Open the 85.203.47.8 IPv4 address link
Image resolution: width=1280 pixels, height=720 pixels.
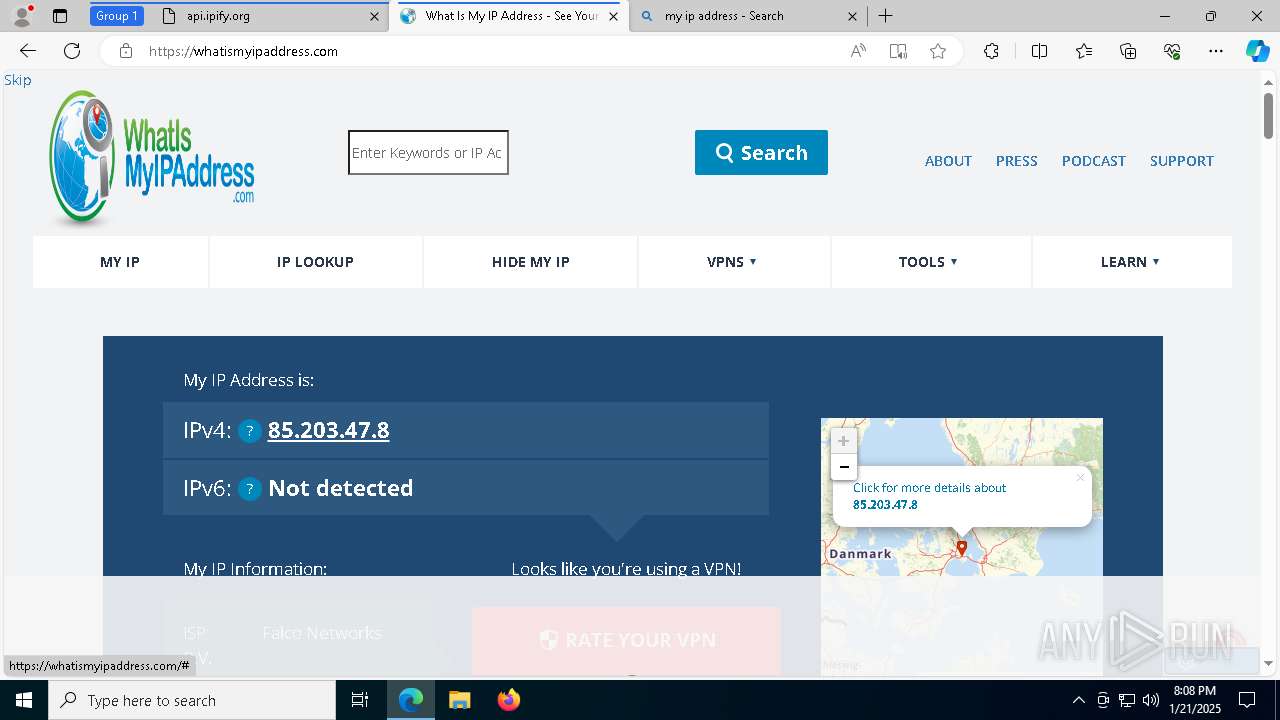[x=328, y=430]
